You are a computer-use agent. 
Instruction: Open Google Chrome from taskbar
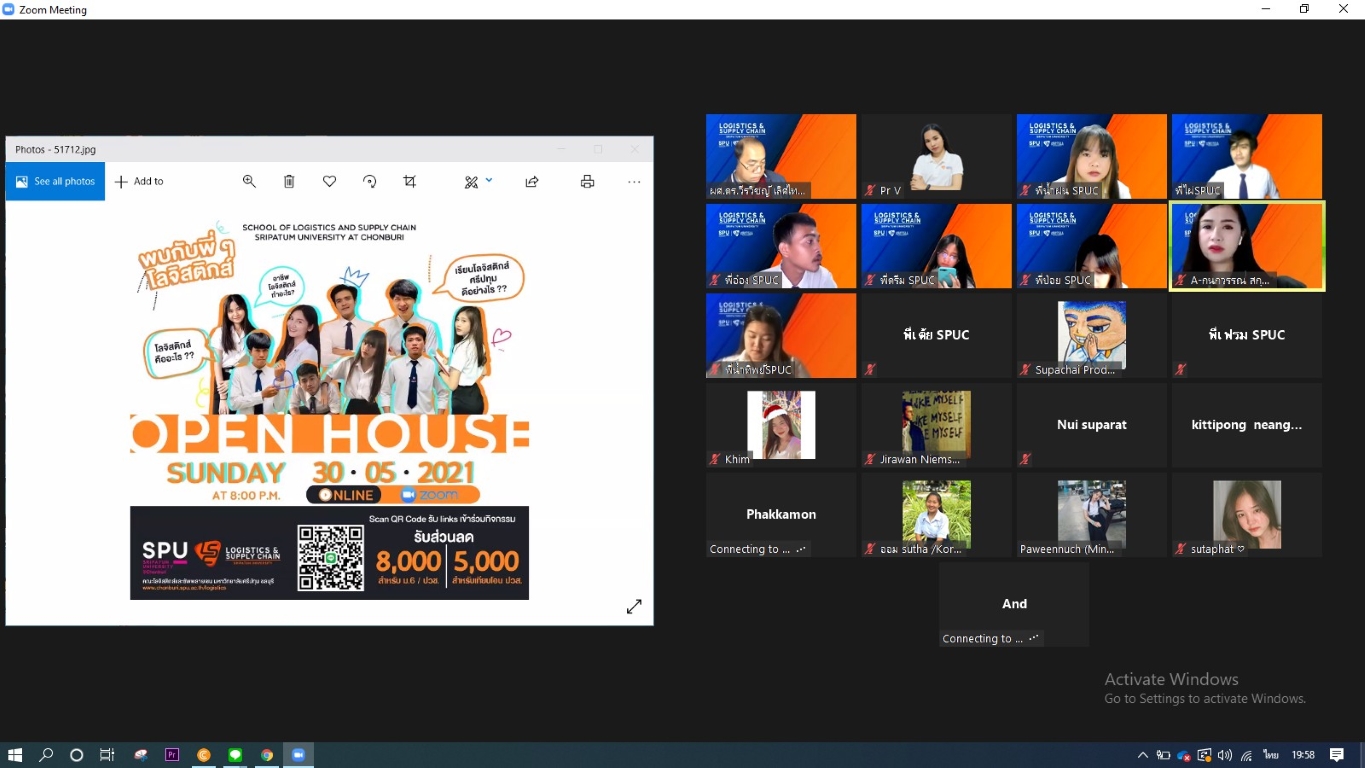(267, 755)
